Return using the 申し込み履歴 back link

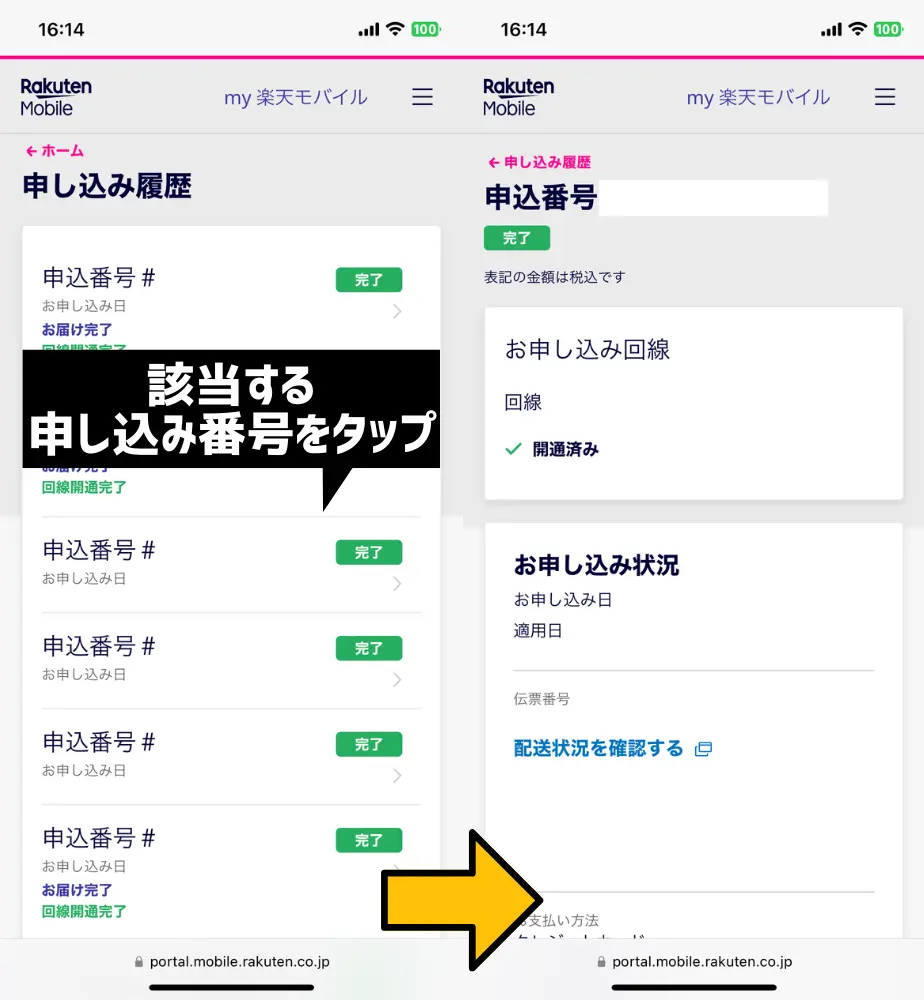542,161
